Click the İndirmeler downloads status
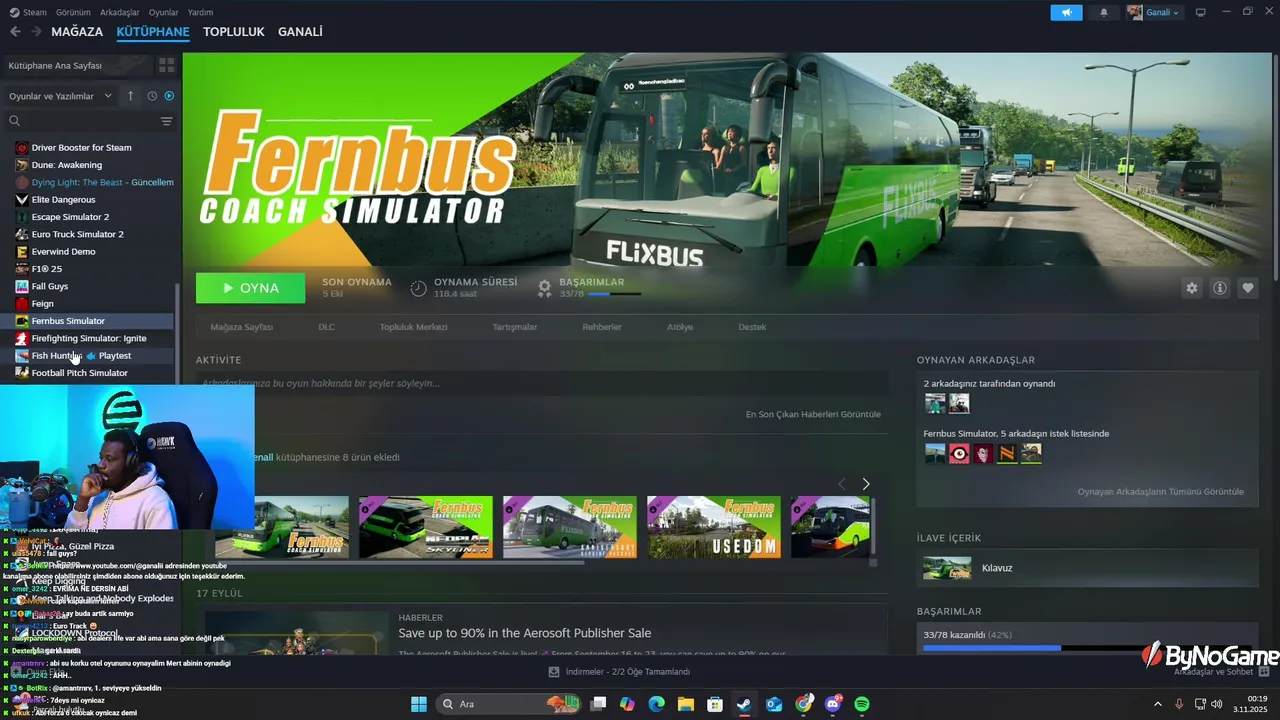The image size is (1280, 720). [620, 672]
